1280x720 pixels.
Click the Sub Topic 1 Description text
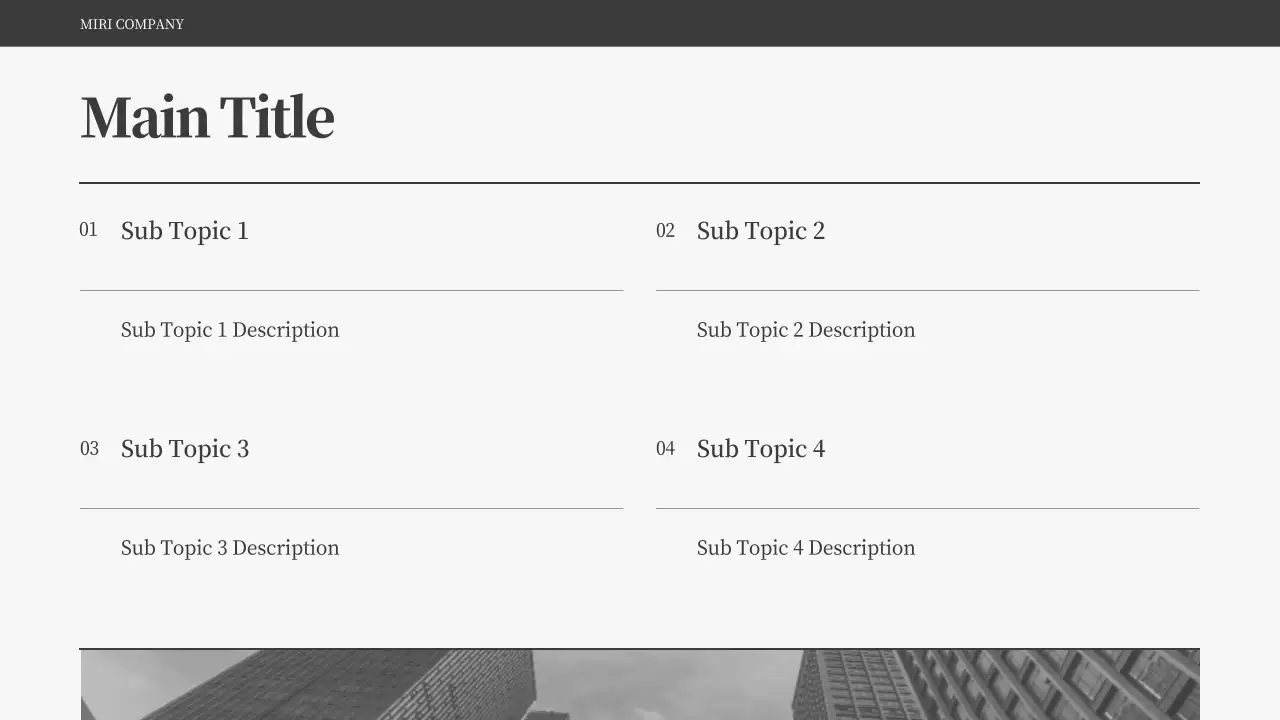coord(230,330)
